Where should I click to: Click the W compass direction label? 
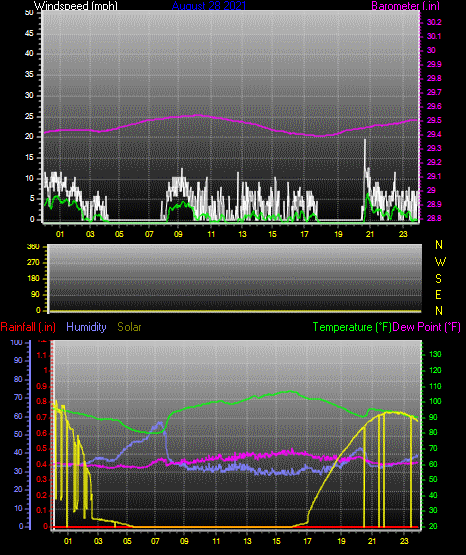440,262
